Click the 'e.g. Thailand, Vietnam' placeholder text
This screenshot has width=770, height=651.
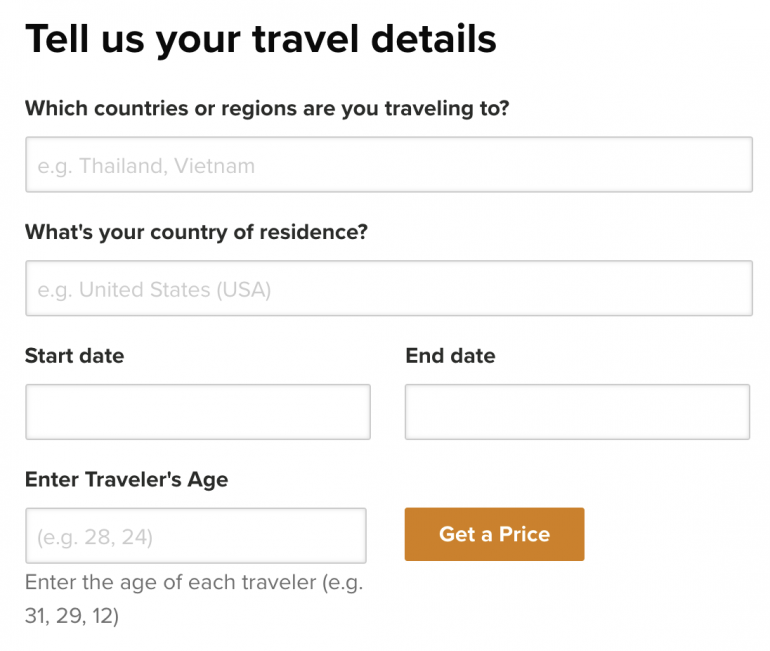(146, 166)
